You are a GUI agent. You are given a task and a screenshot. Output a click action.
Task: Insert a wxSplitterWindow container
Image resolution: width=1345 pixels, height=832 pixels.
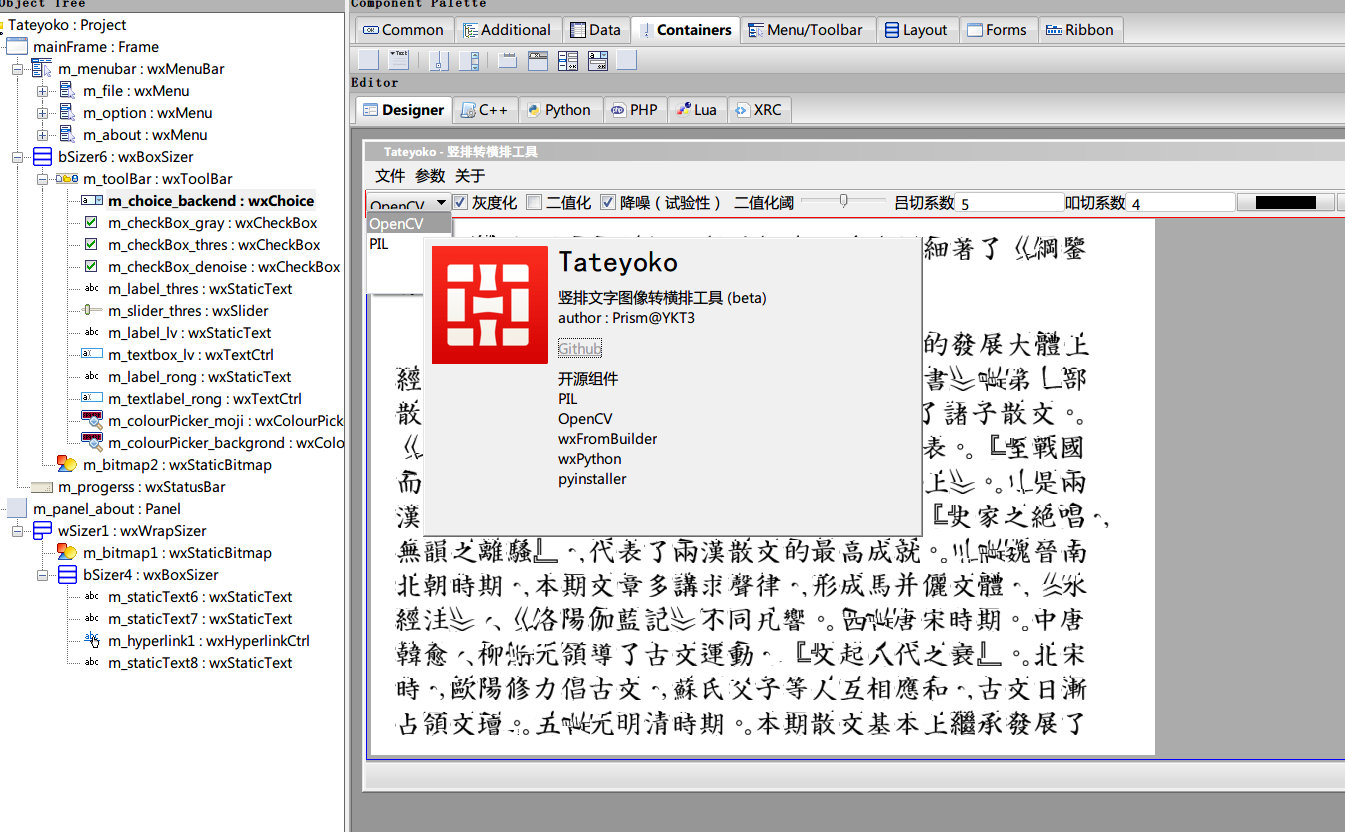(440, 61)
